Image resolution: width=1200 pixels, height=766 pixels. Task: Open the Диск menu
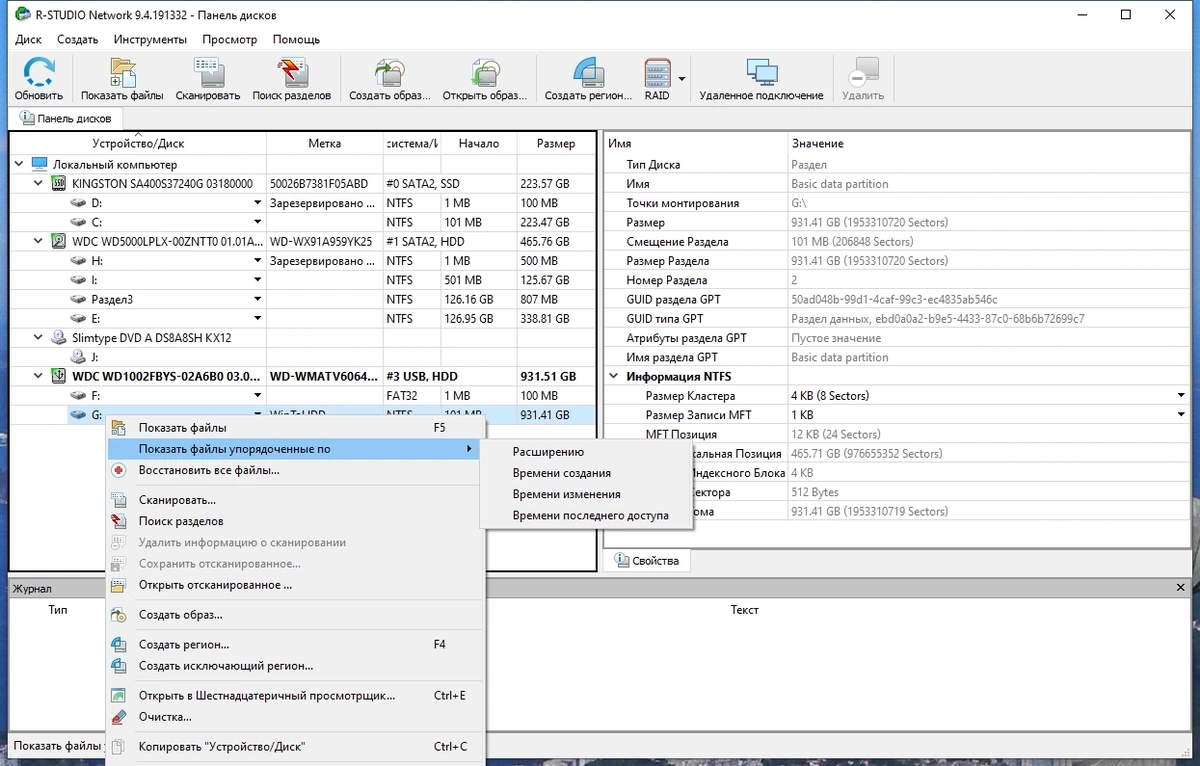29,39
